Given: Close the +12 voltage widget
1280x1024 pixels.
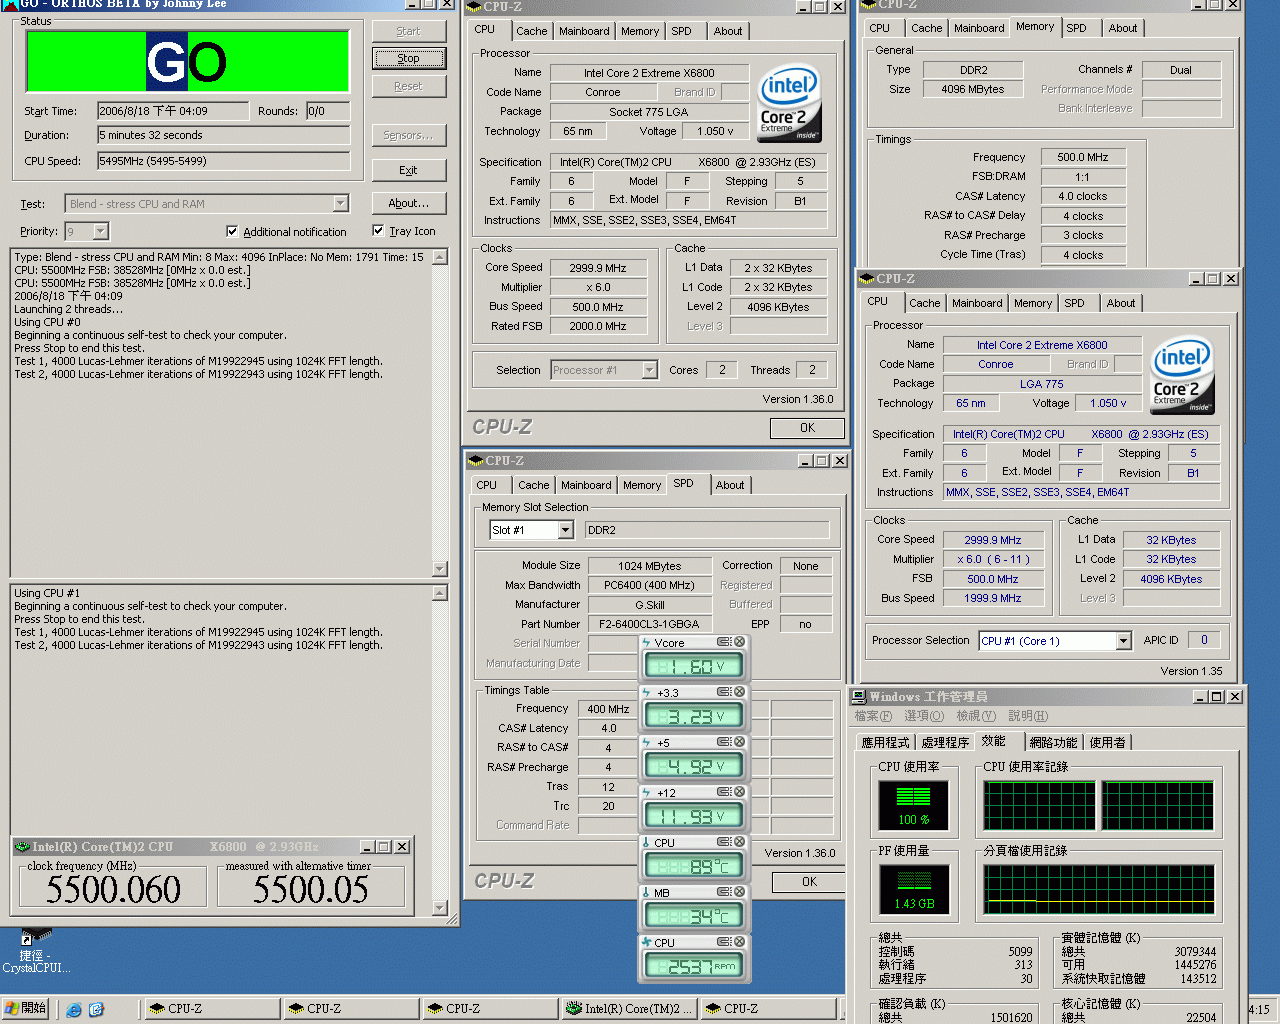Looking at the screenshot, I should (740, 792).
